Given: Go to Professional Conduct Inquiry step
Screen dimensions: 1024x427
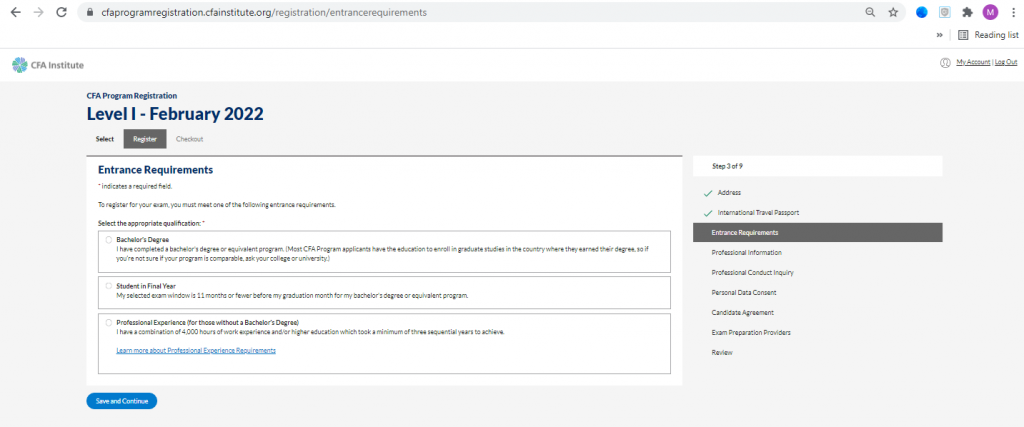Looking at the screenshot, I should [752, 272].
